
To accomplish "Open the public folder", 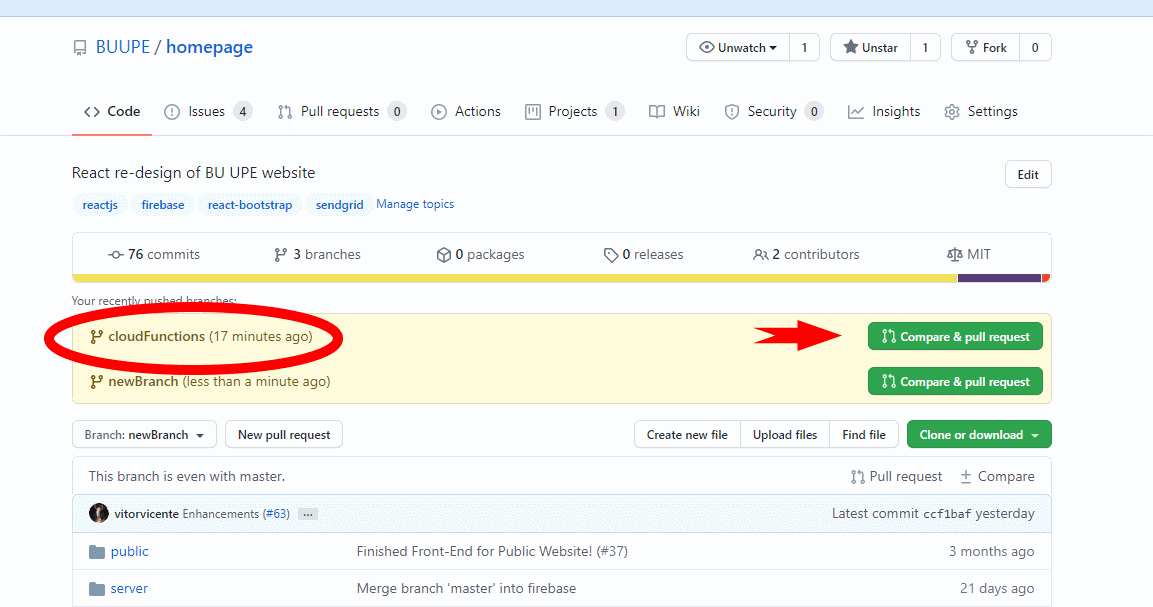I will [129, 551].
